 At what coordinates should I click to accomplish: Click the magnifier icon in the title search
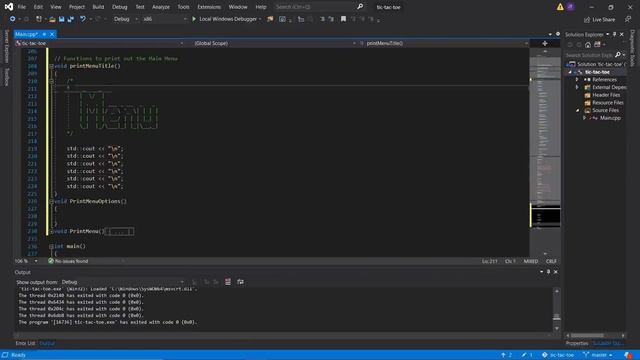tap(360, 7)
